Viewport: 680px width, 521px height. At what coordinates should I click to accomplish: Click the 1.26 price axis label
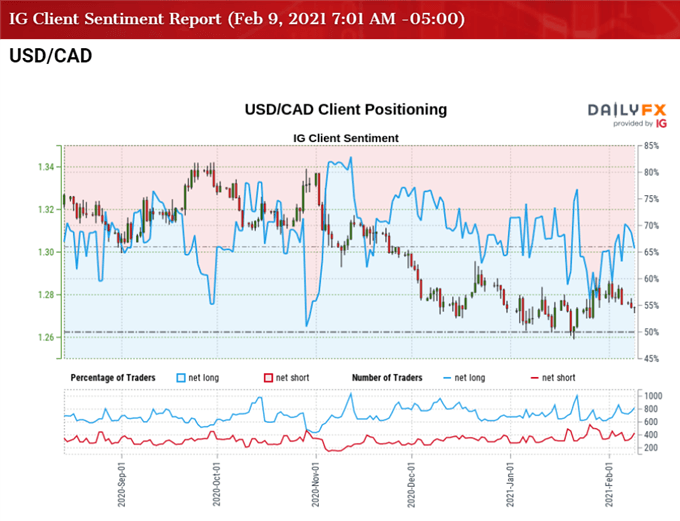pos(46,338)
